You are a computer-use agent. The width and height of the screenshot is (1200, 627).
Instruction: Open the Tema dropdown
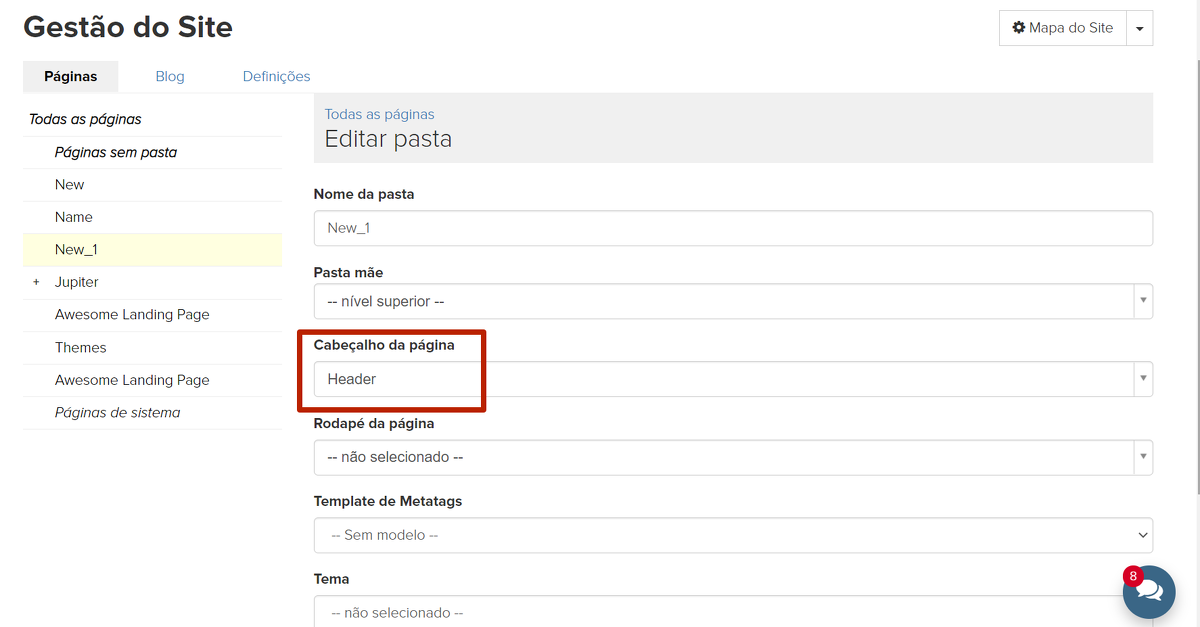pyautogui.click(x=732, y=612)
